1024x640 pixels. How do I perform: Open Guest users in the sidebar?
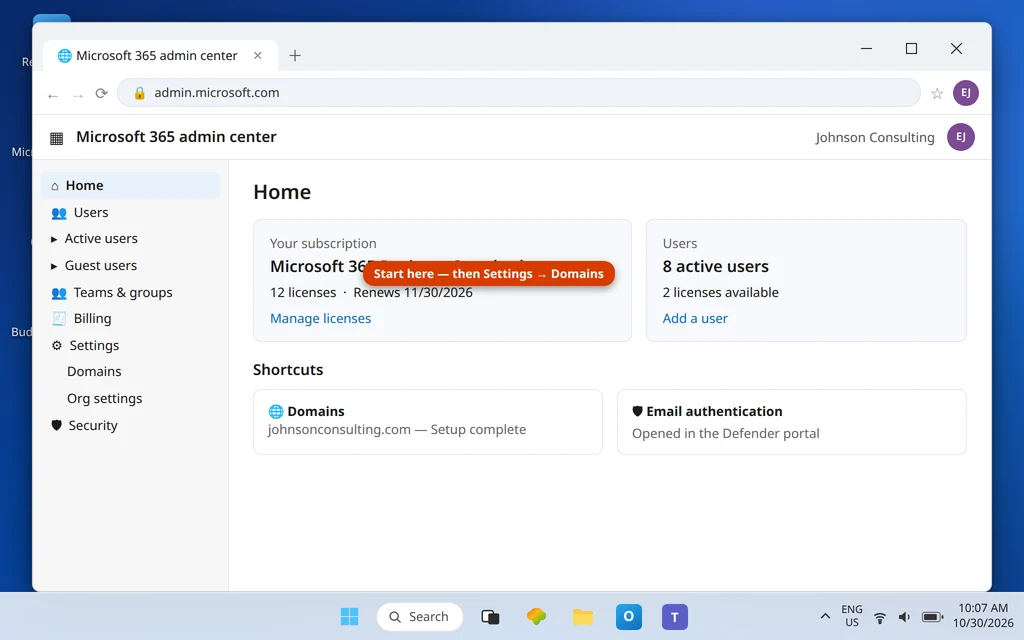131,265
